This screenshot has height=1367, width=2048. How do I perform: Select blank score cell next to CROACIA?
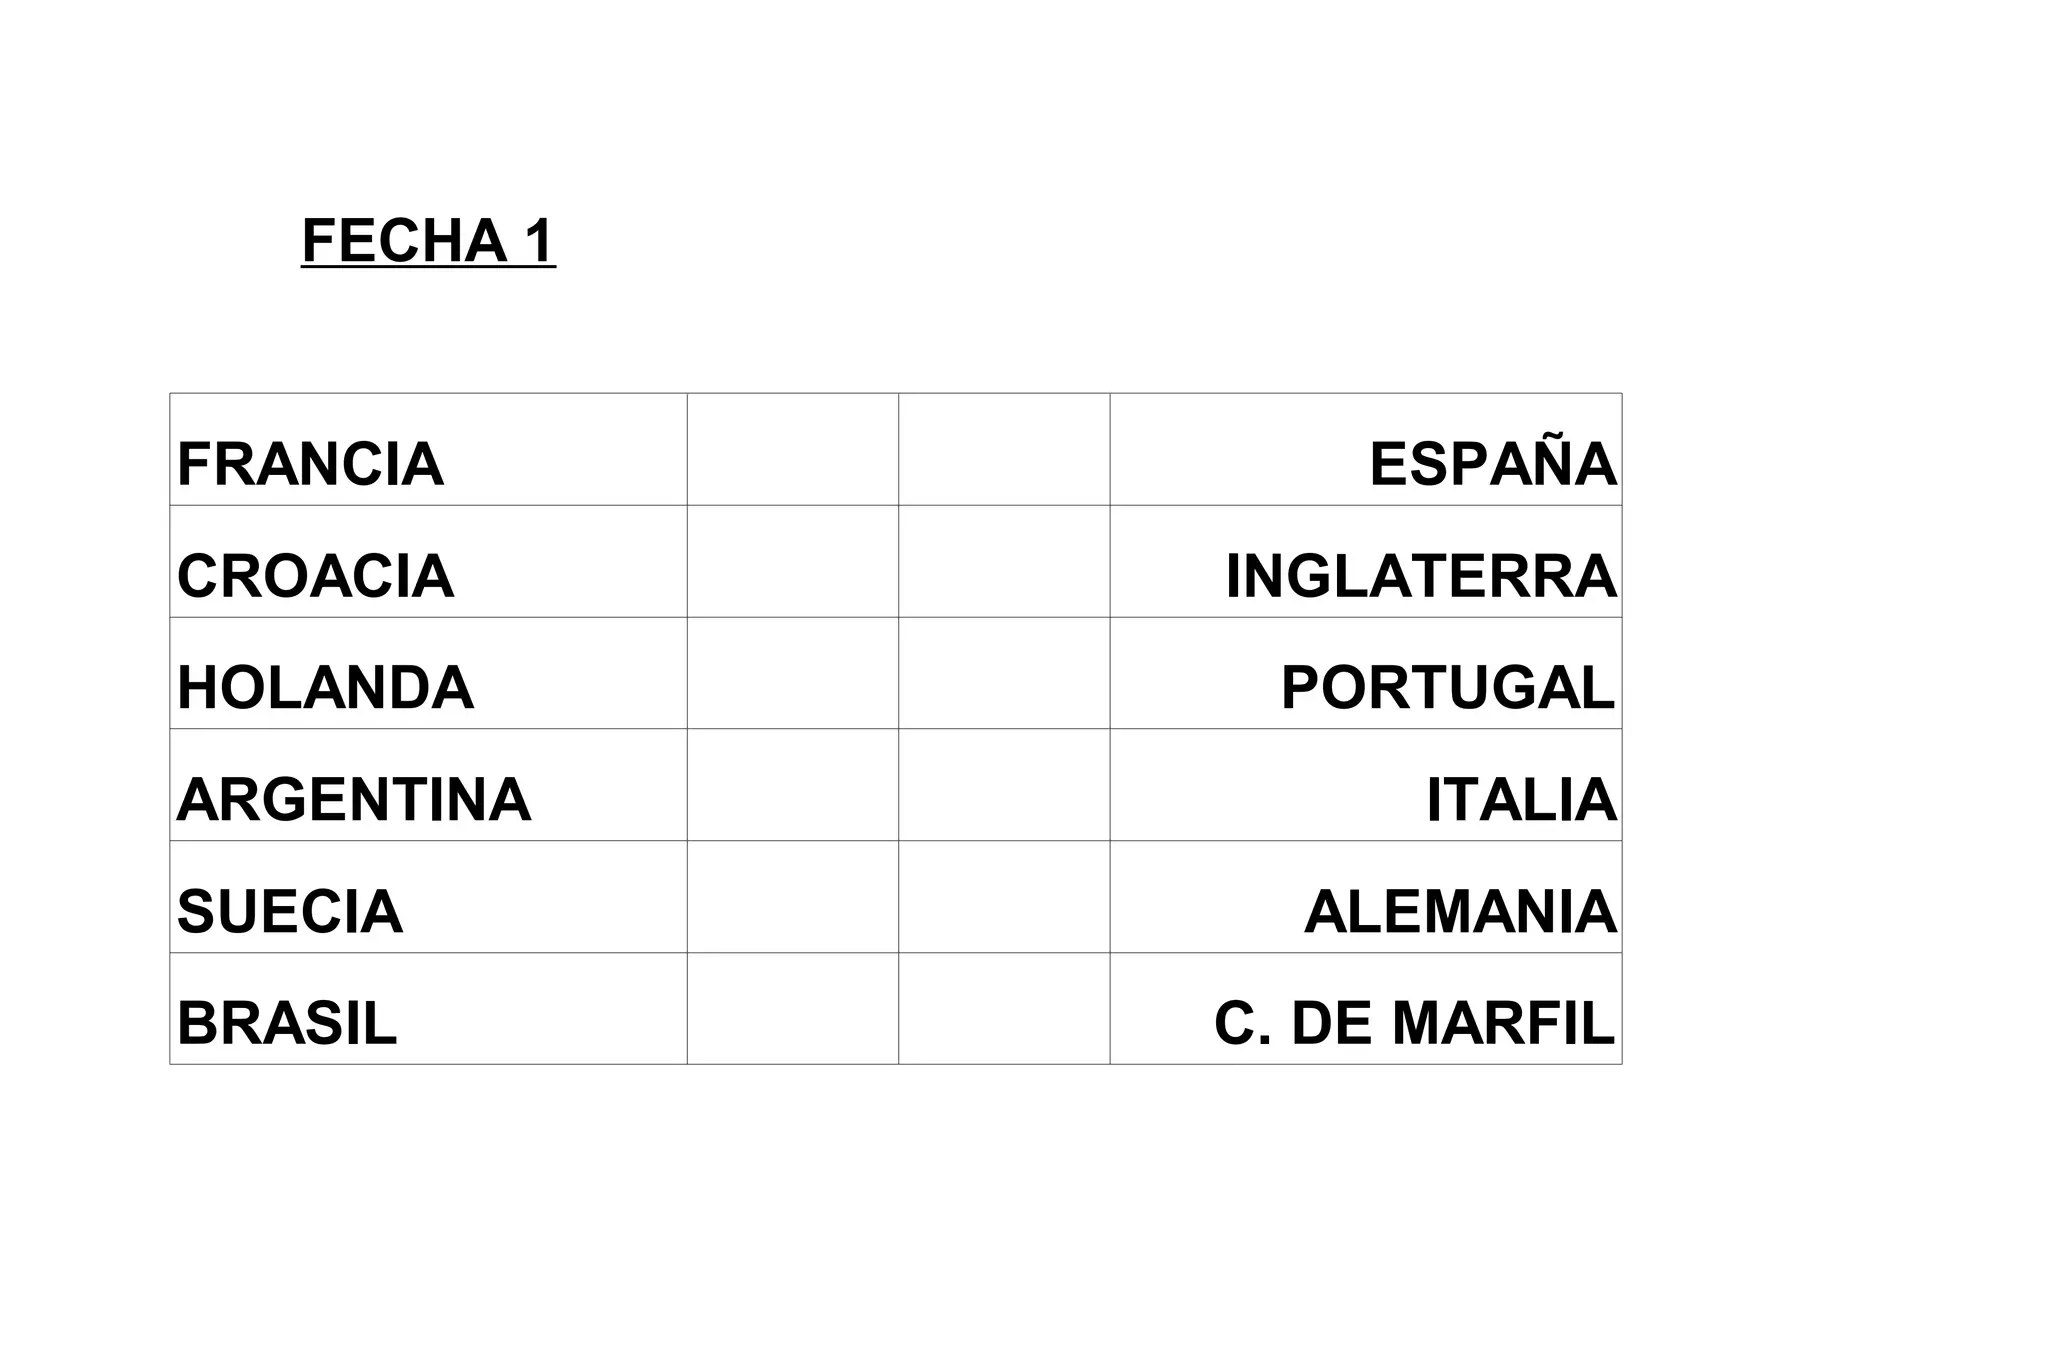point(792,562)
